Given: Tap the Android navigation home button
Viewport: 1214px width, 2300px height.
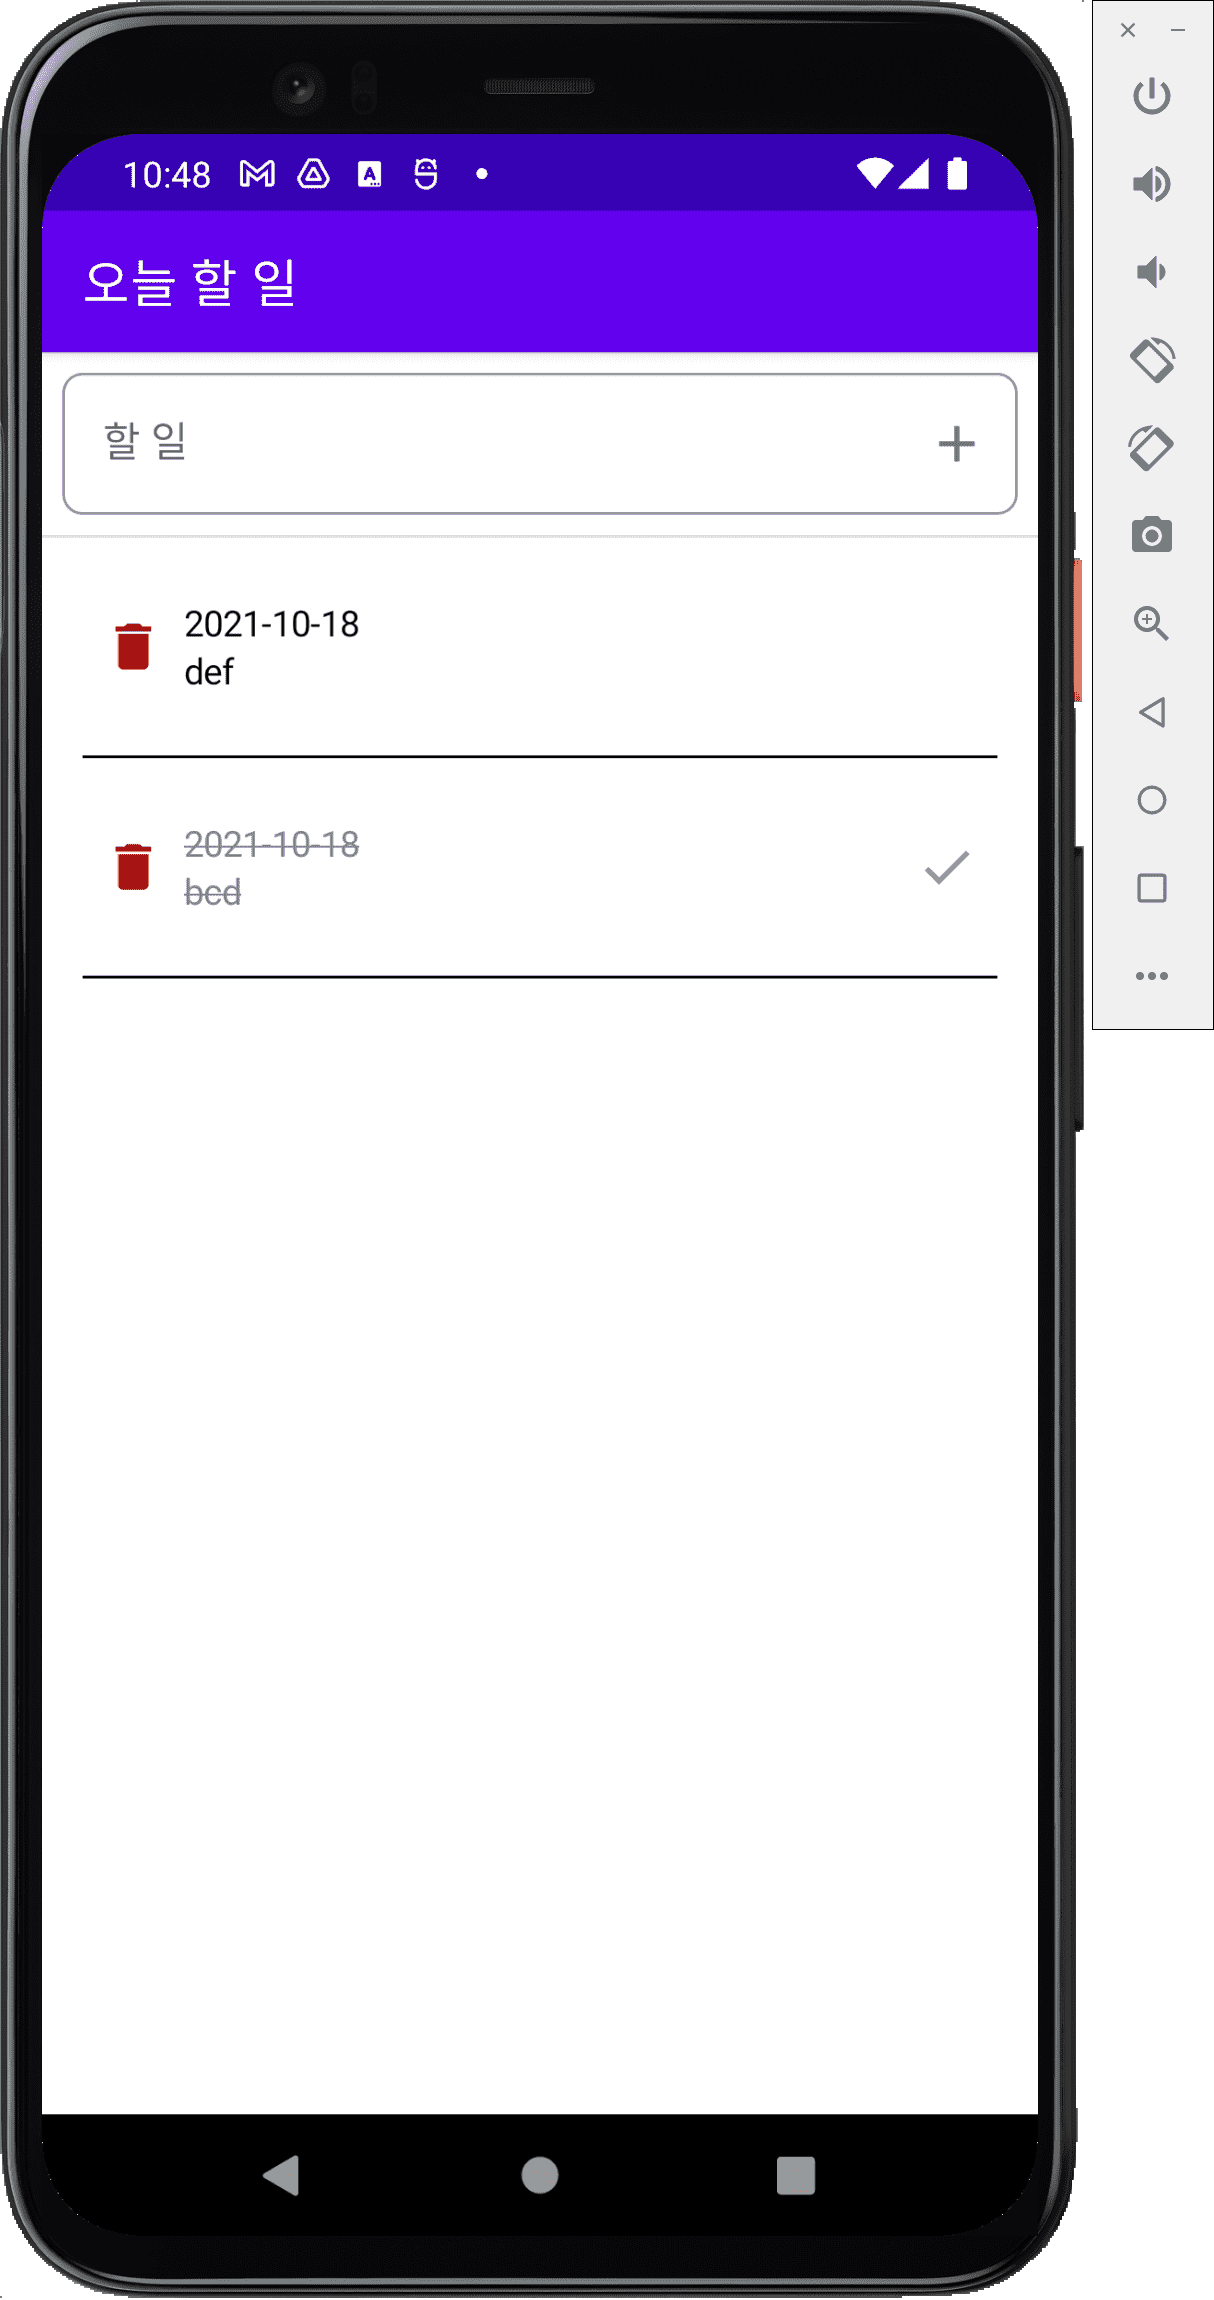Looking at the screenshot, I should (540, 2175).
